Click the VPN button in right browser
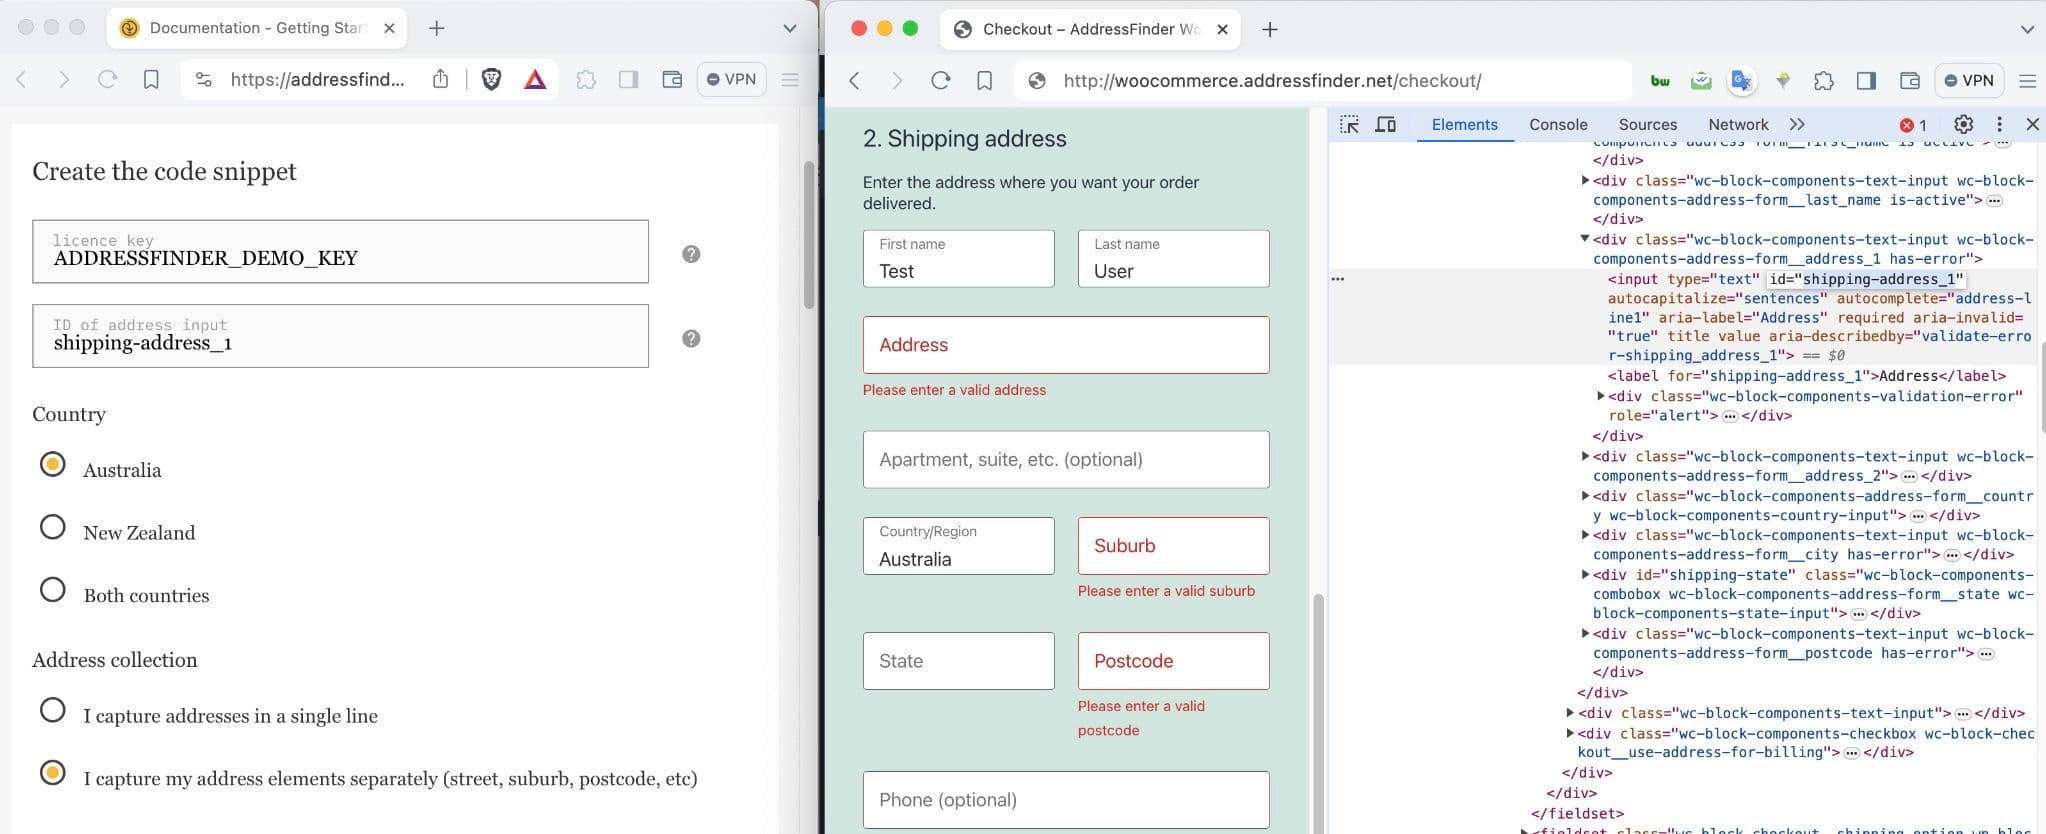Image resolution: width=2046 pixels, height=834 pixels. click(1969, 81)
